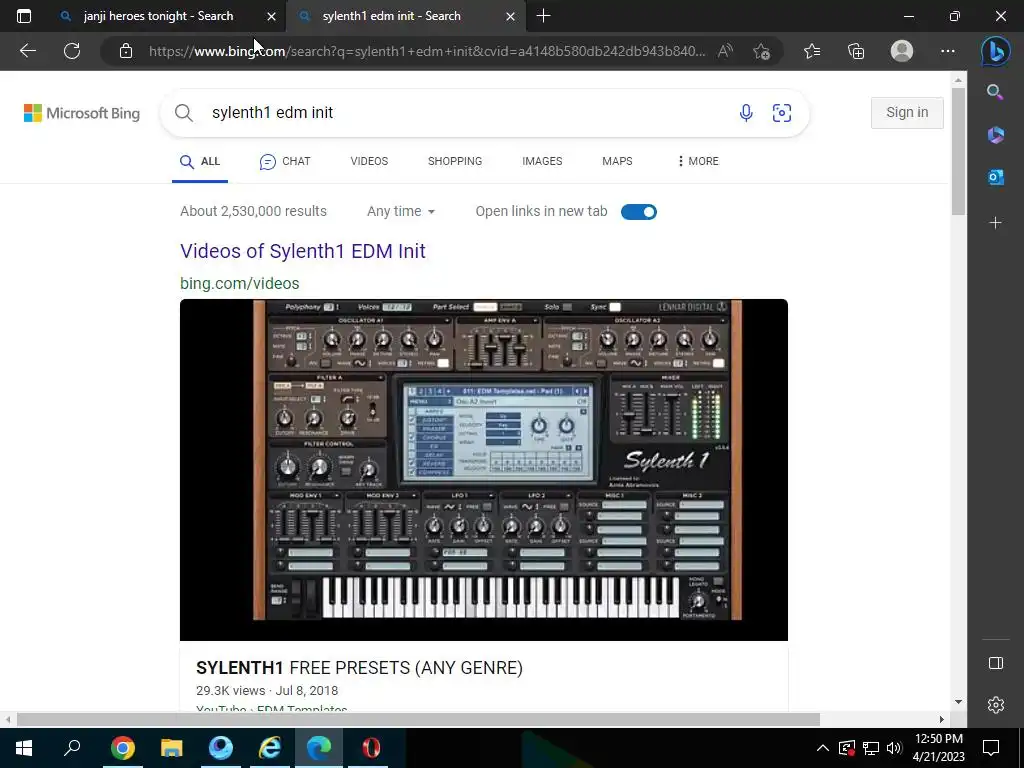
Task: Switch to janji heroes tonight tab
Action: click(x=159, y=16)
